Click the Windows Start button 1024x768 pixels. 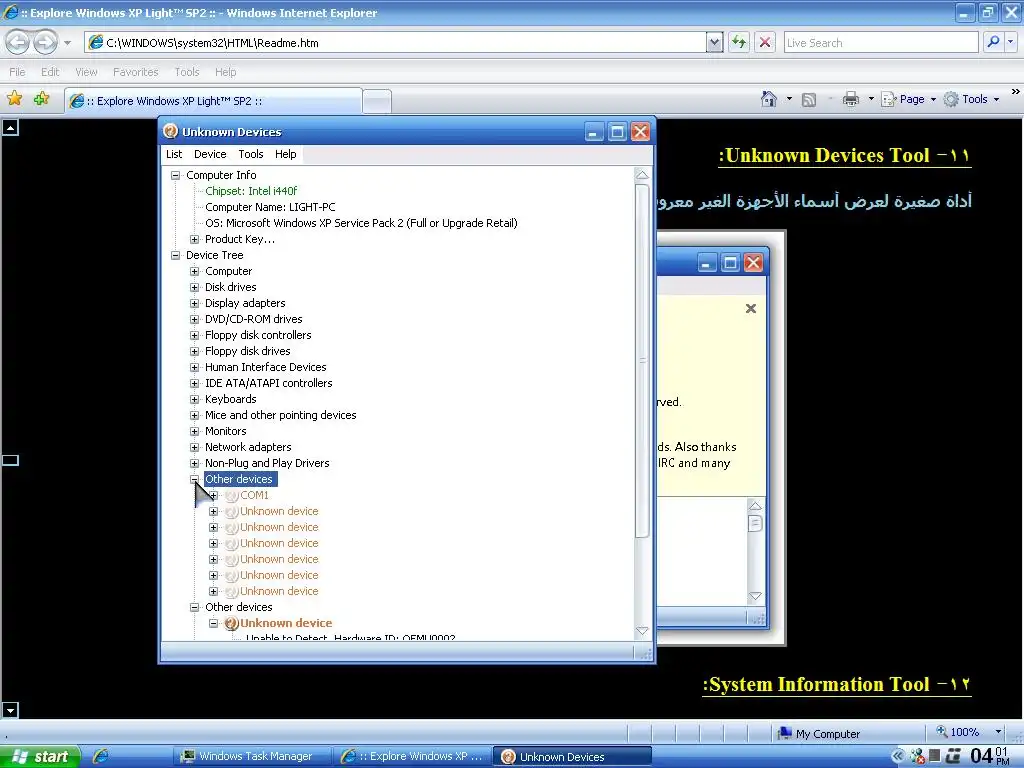[40, 756]
